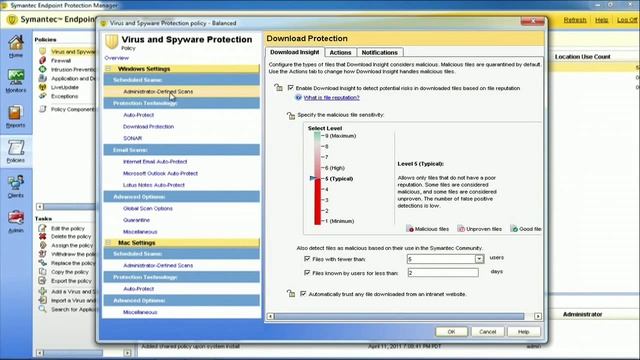
Task: Select Quarantine tree item
Action: 136,220
